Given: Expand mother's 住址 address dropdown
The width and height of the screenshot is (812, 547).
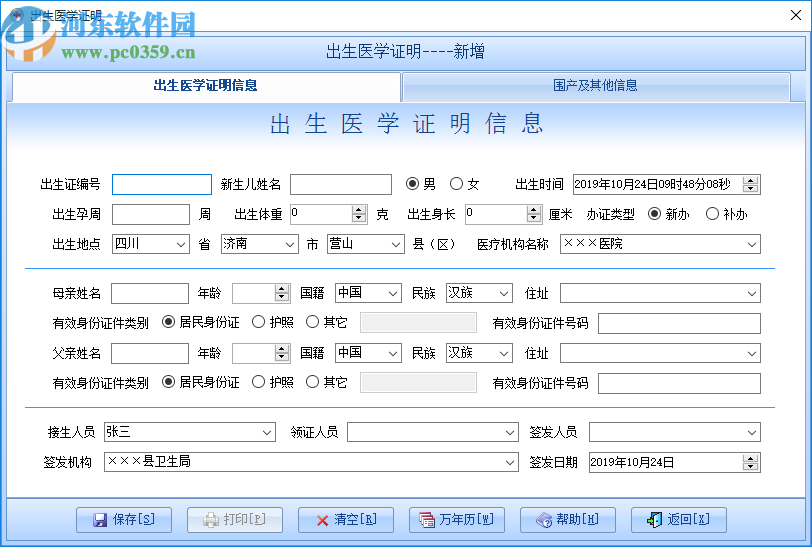Looking at the screenshot, I should (752, 294).
